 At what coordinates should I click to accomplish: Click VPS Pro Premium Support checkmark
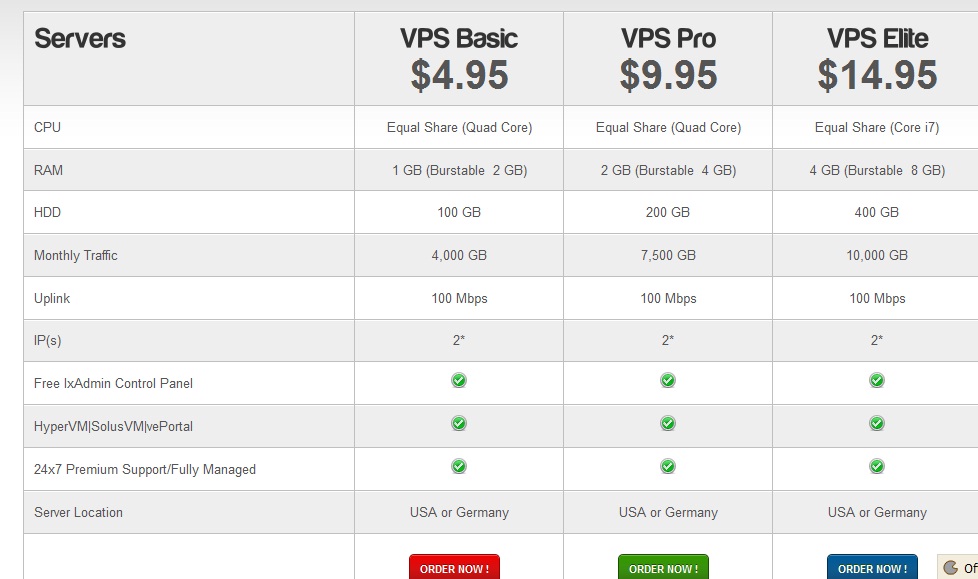tap(668, 467)
